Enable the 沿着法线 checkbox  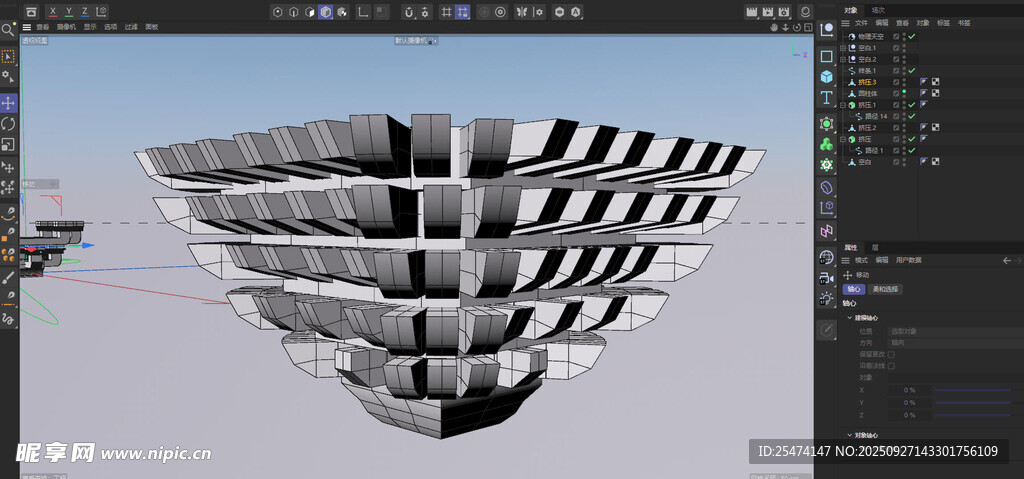[x=891, y=365]
